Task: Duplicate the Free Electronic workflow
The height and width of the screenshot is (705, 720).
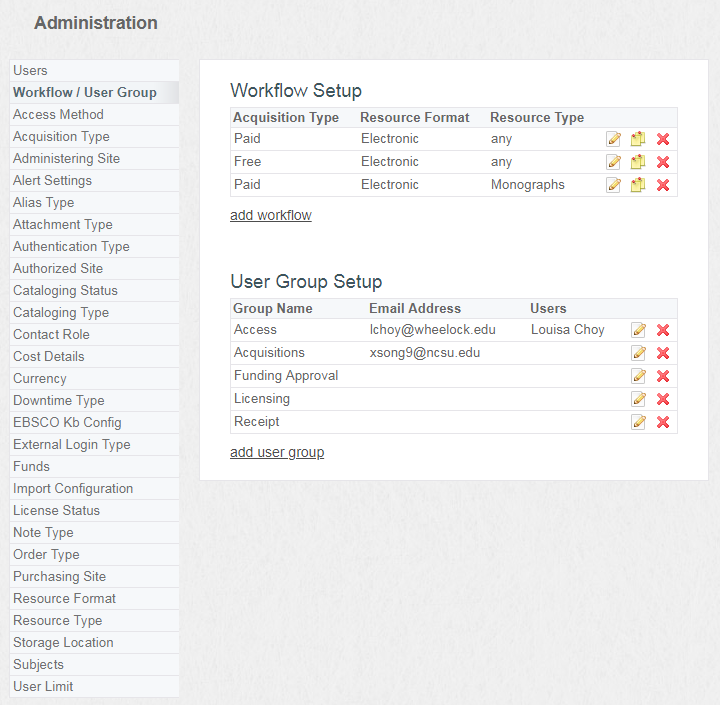Action: tap(638, 162)
